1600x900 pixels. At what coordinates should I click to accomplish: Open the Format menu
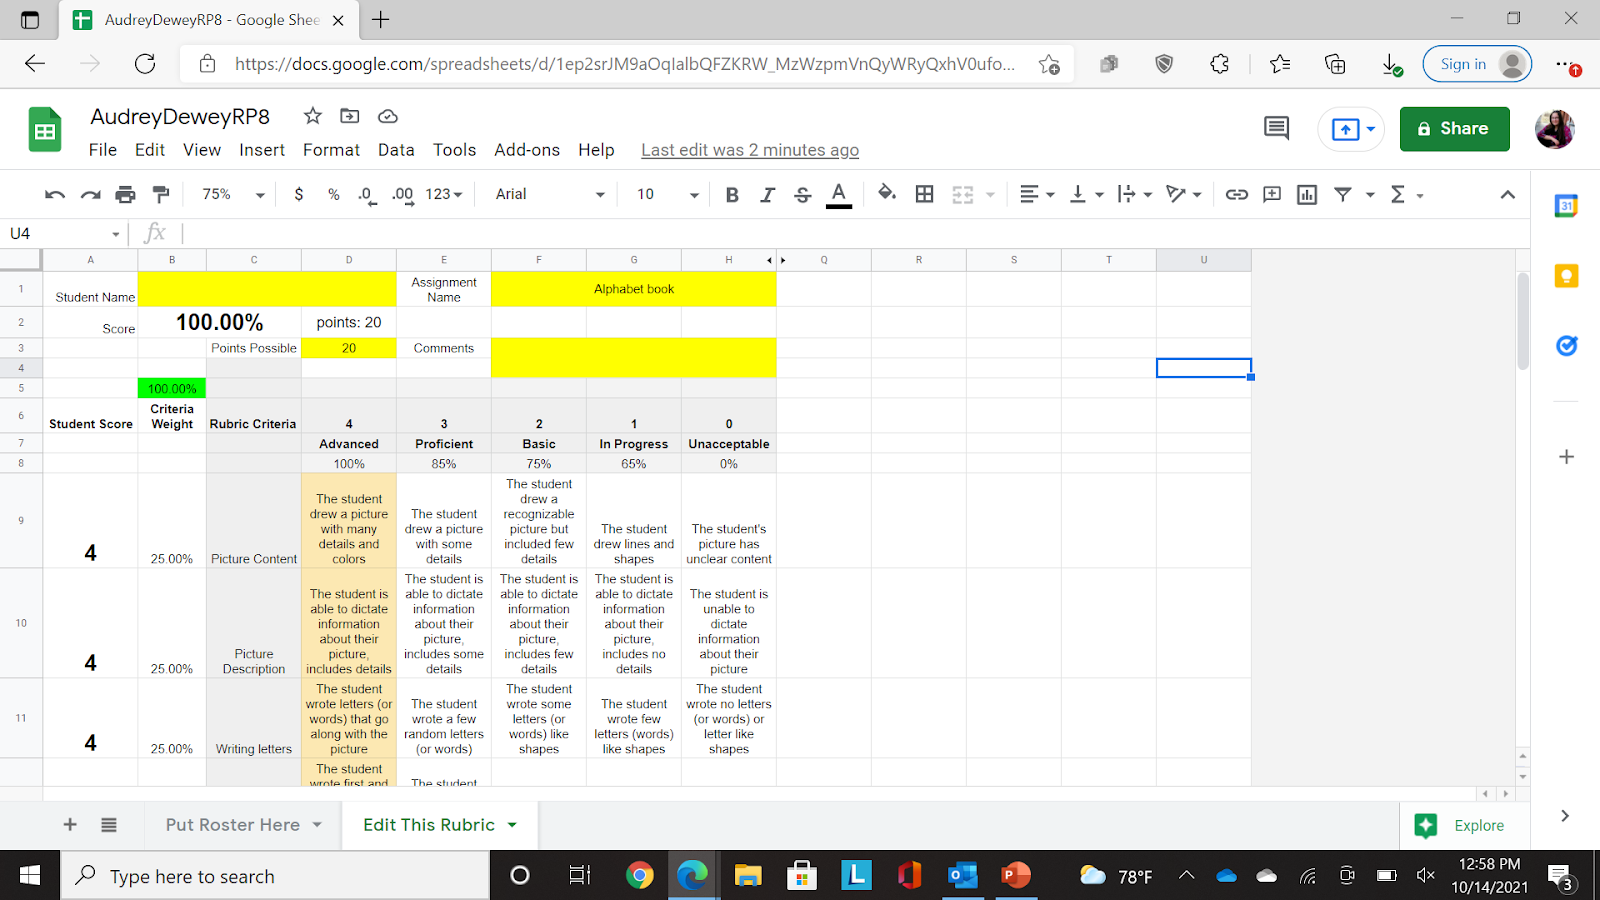(x=331, y=149)
